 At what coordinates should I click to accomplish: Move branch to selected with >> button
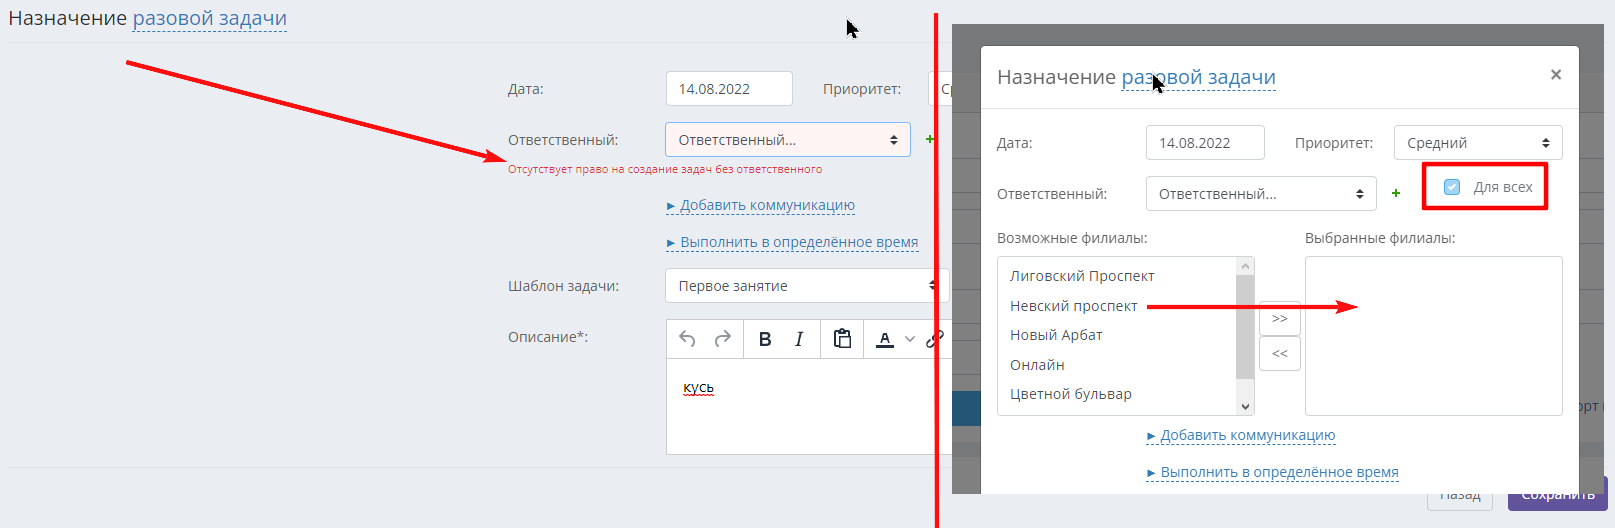pos(1280,319)
